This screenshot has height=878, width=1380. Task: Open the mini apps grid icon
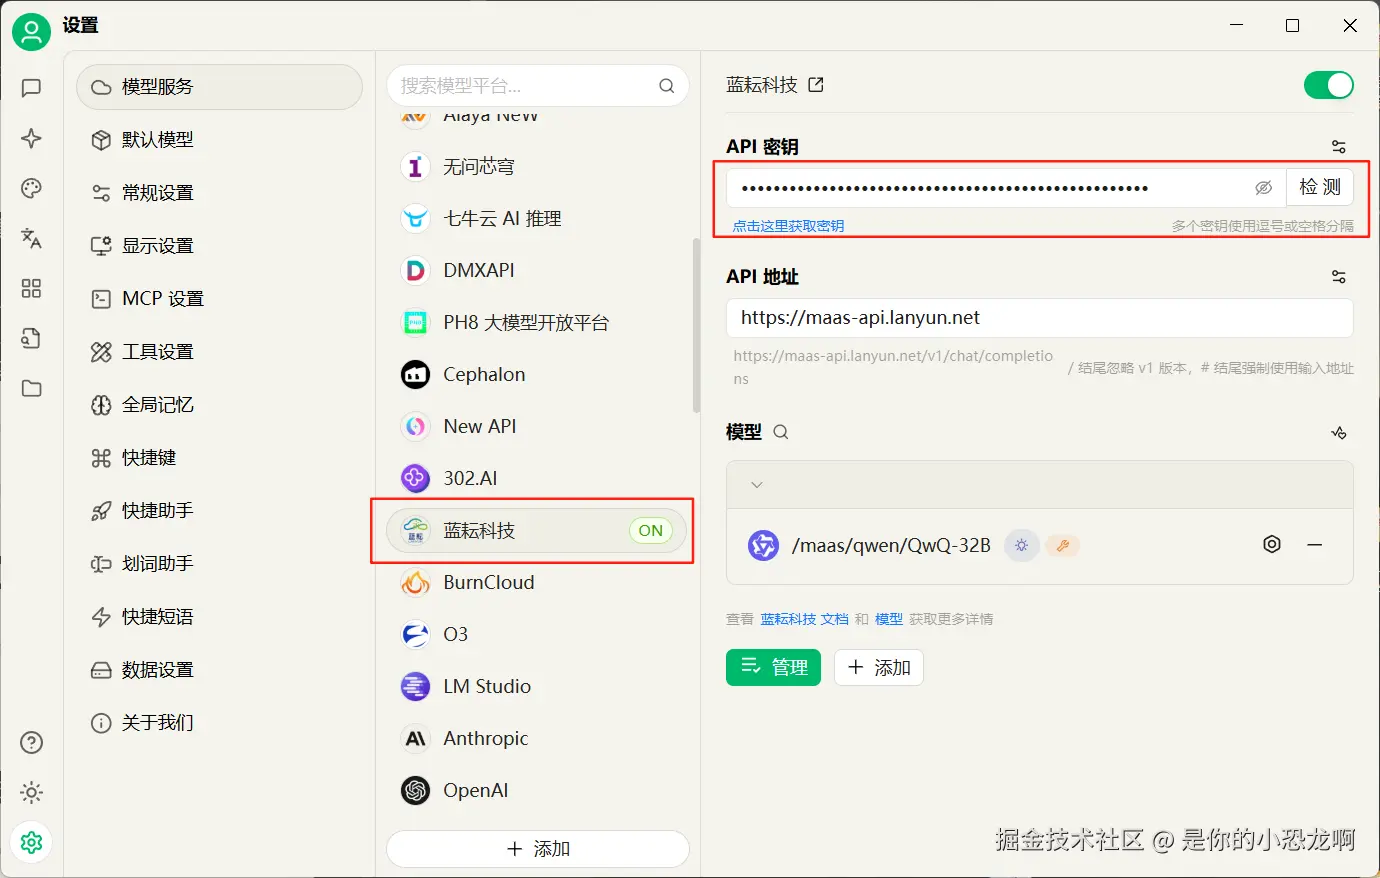click(31, 288)
